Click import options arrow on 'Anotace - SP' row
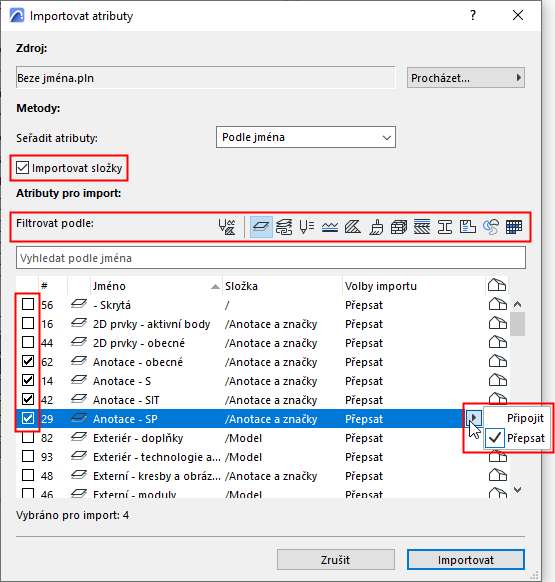Viewport: 555px width, 582px height. tap(474, 418)
